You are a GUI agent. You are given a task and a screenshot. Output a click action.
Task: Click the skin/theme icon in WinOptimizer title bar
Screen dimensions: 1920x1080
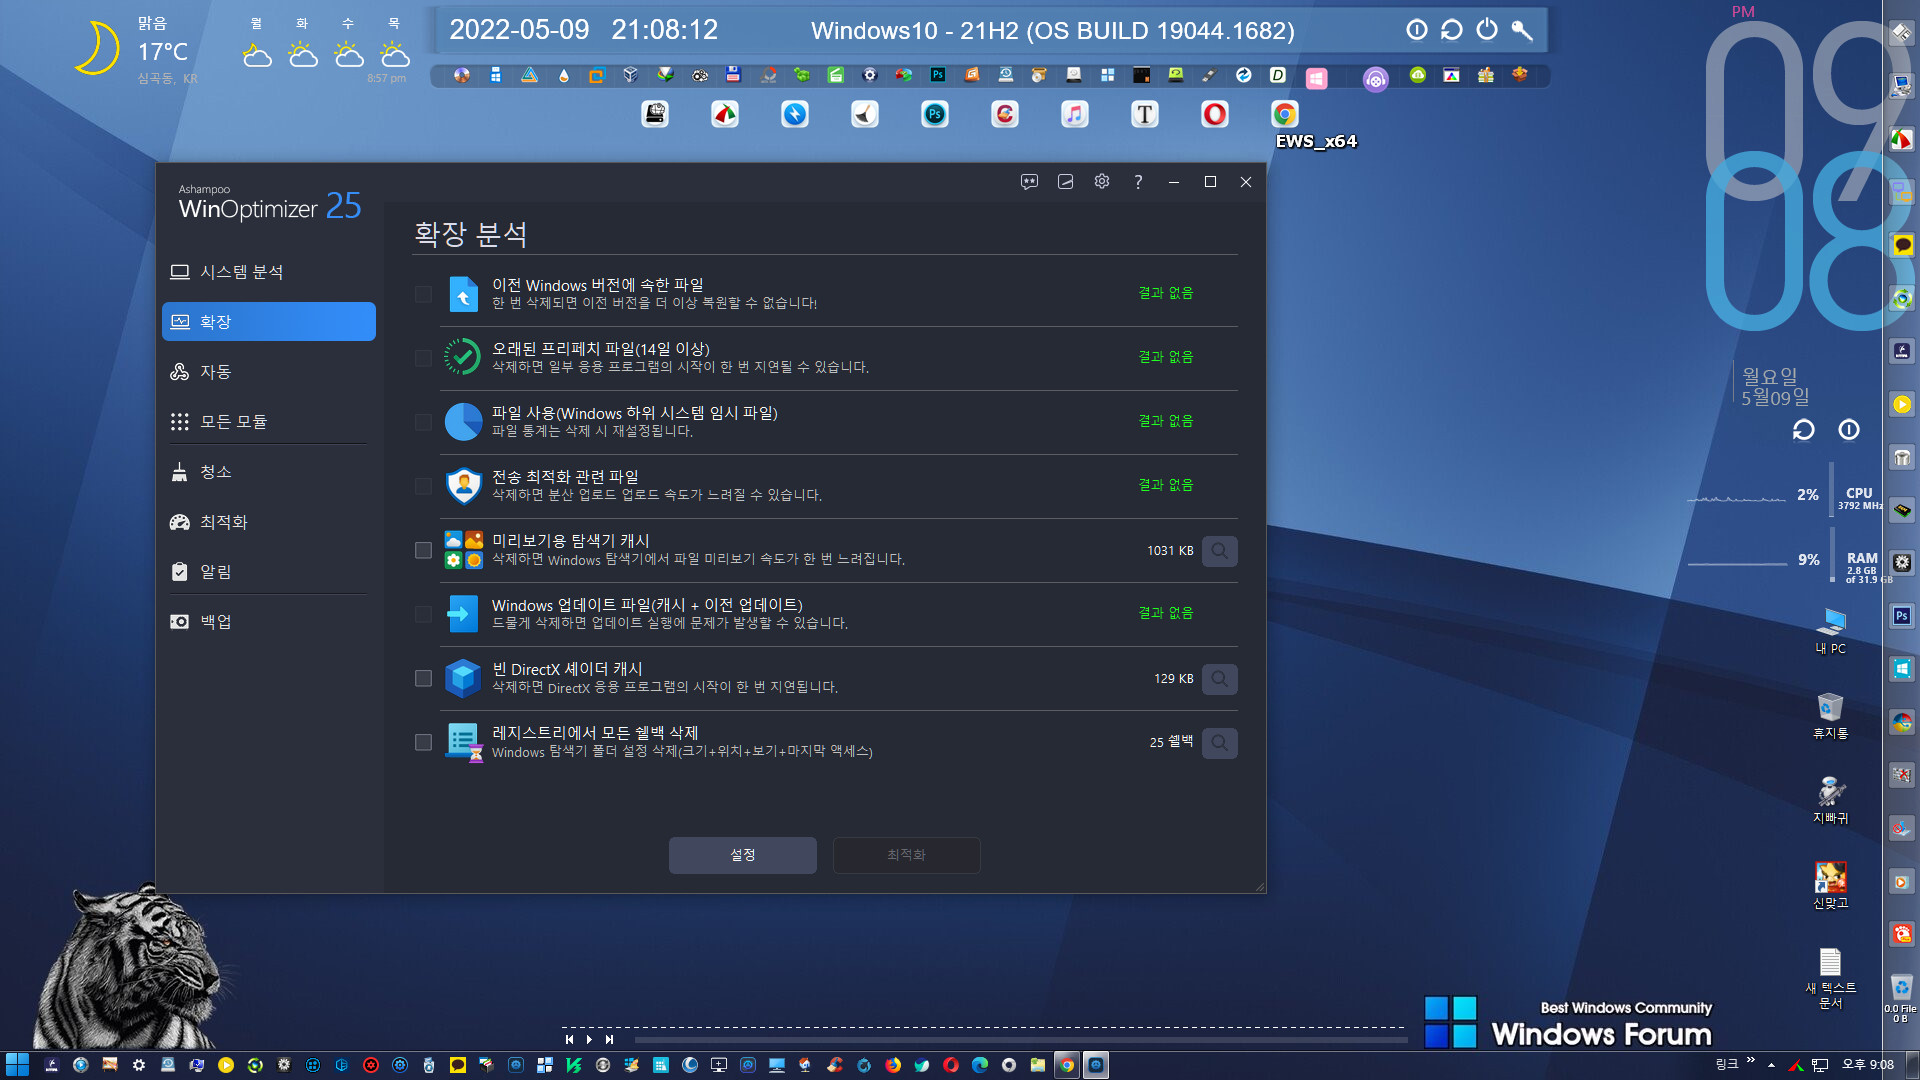1066,181
